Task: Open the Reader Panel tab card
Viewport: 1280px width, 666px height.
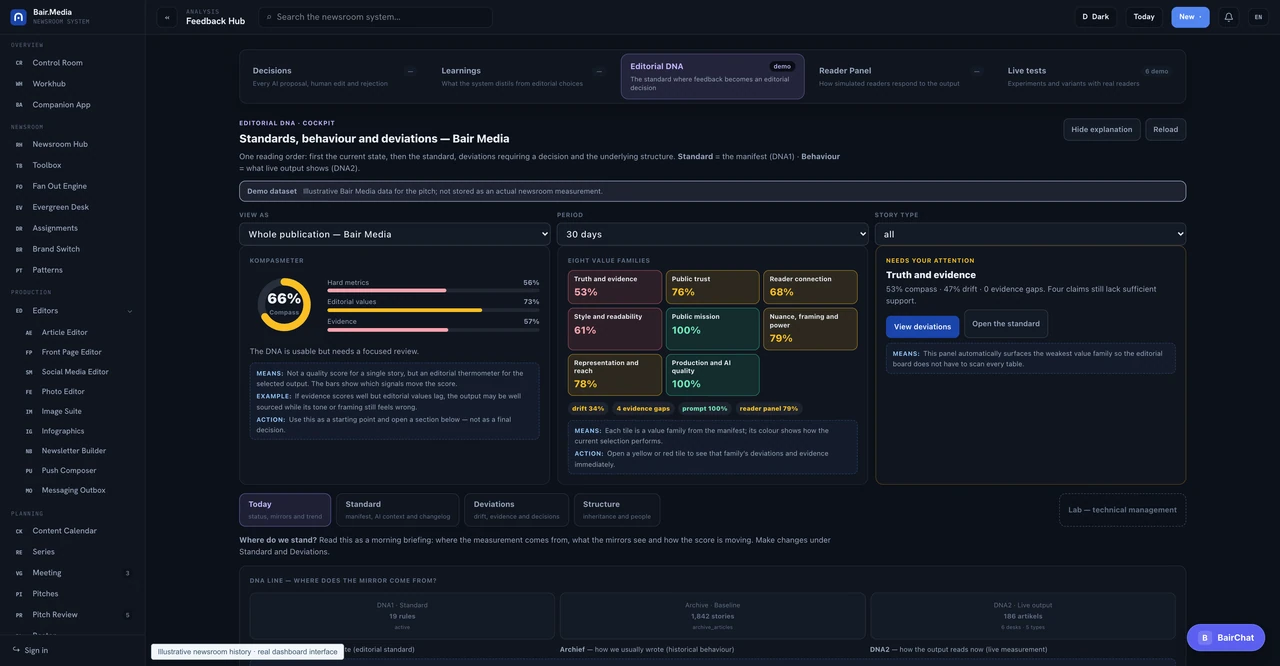Action: tap(900, 76)
